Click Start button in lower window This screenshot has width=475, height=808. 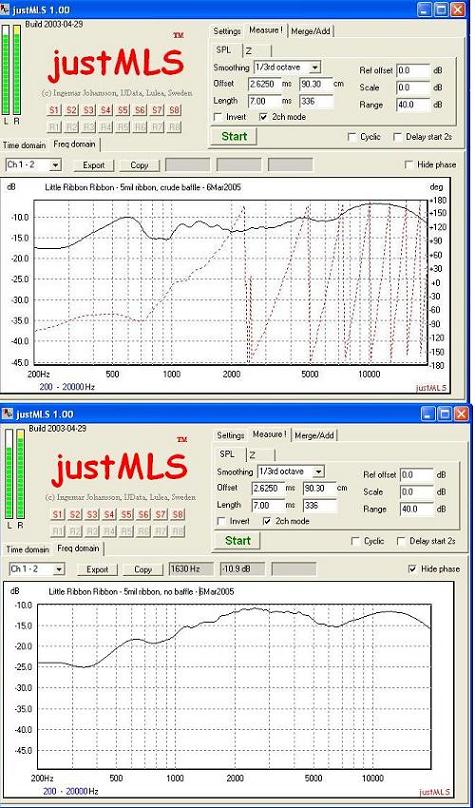(x=238, y=541)
